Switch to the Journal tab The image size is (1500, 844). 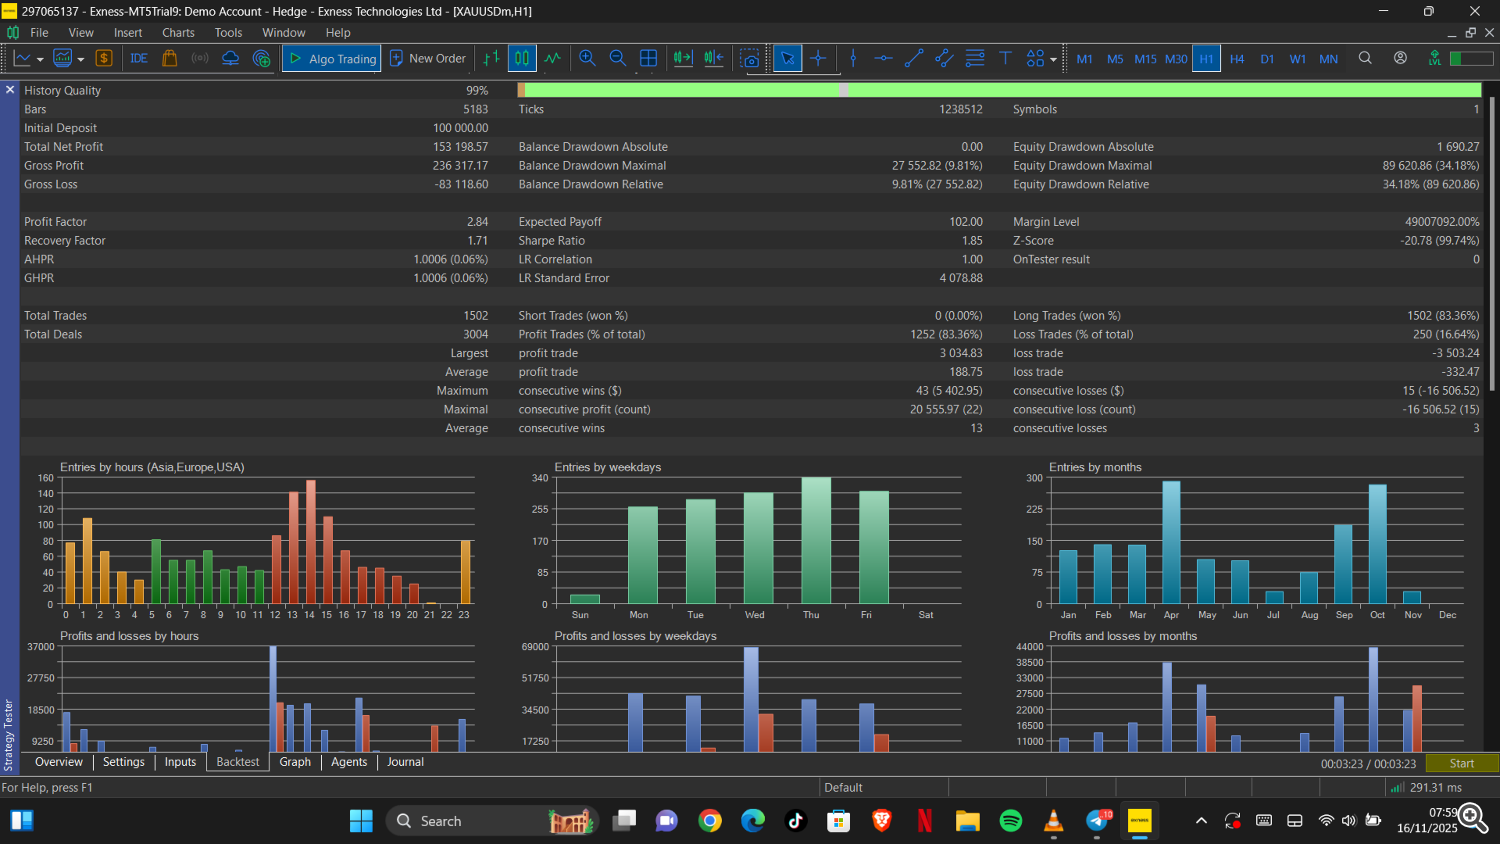click(x=404, y=762)
